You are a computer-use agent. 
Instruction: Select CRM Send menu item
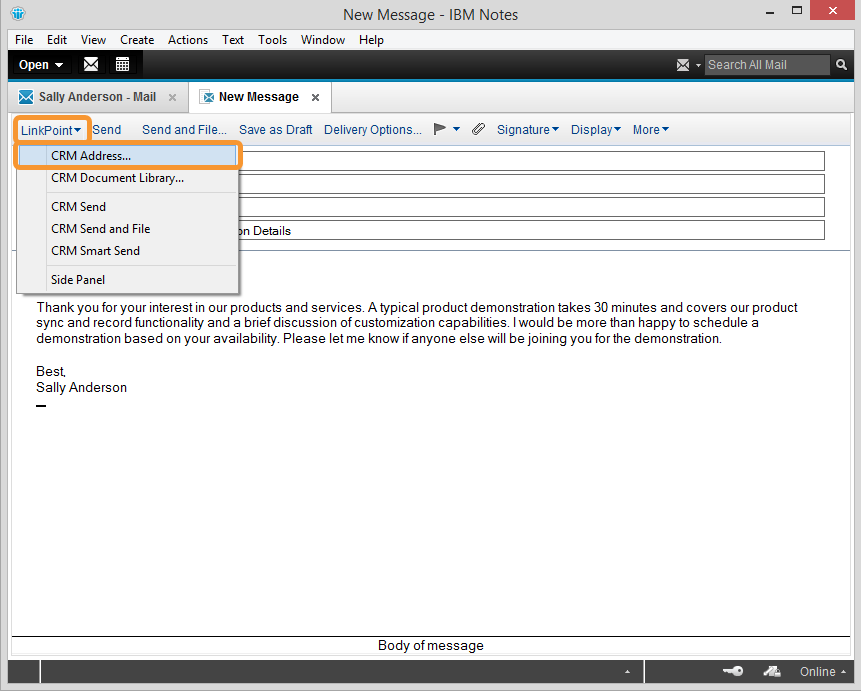click(127, 207)
